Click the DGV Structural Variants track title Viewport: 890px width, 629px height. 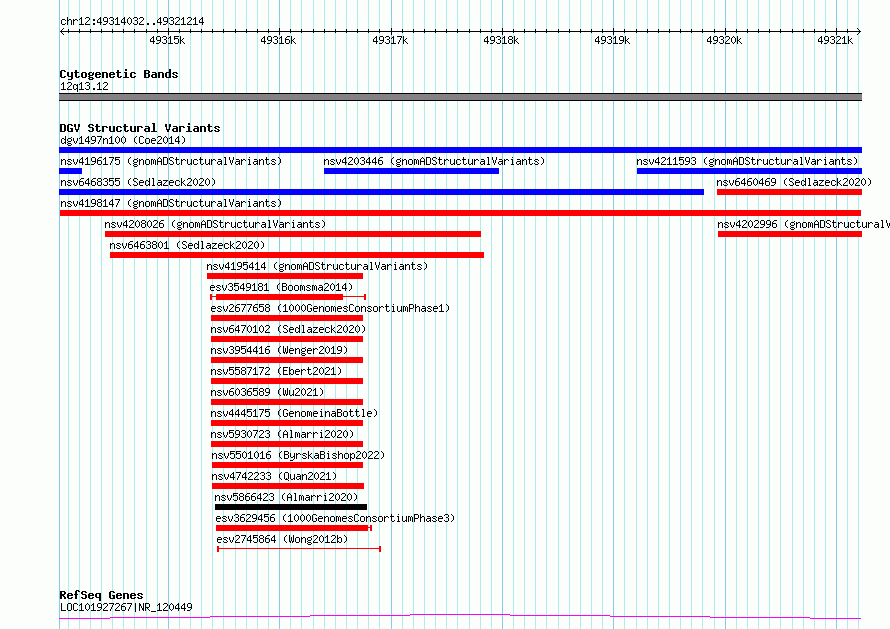click(x=140, y=128)
